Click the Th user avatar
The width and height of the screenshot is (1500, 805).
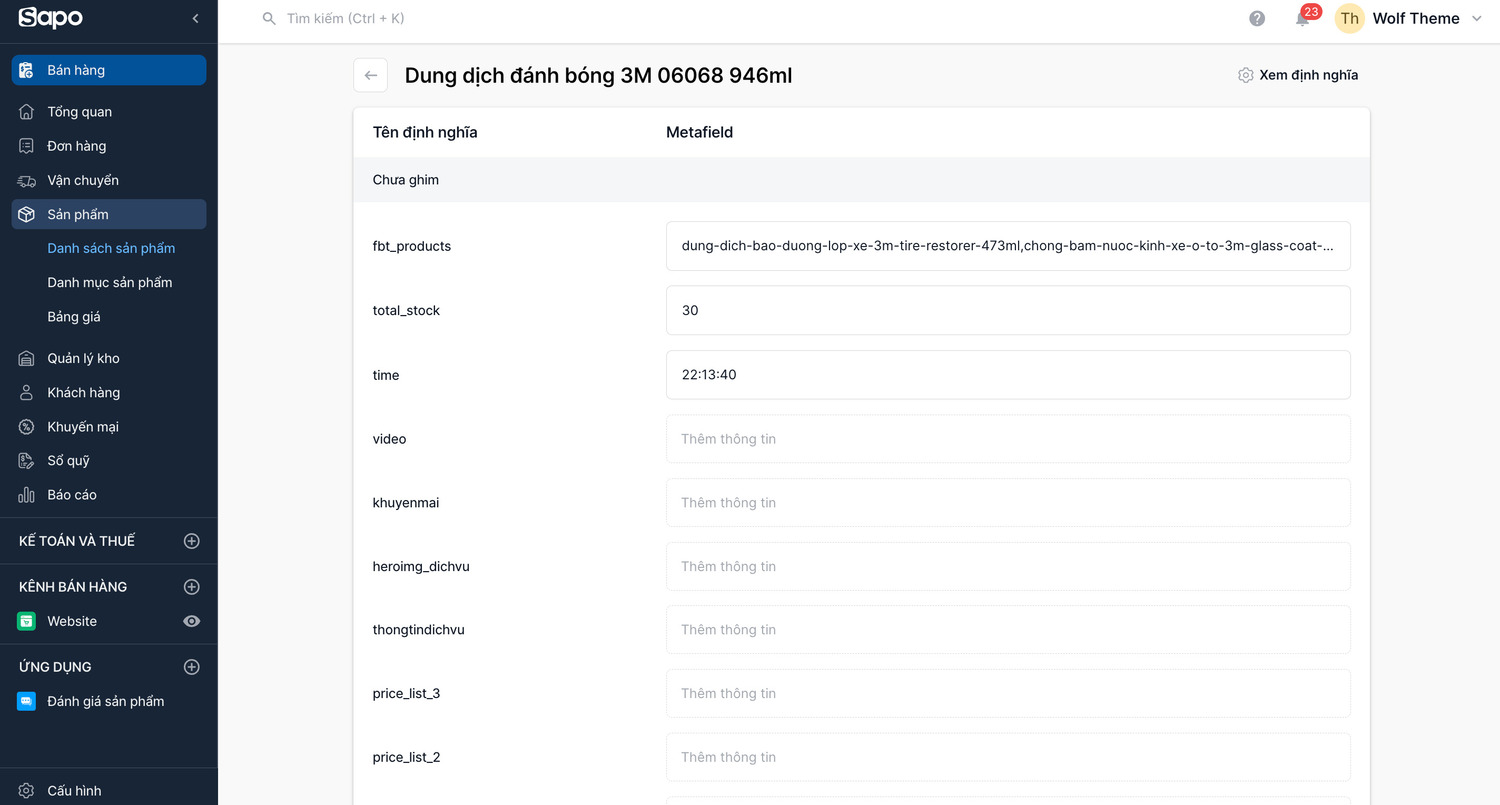(x=1350, y=18)
